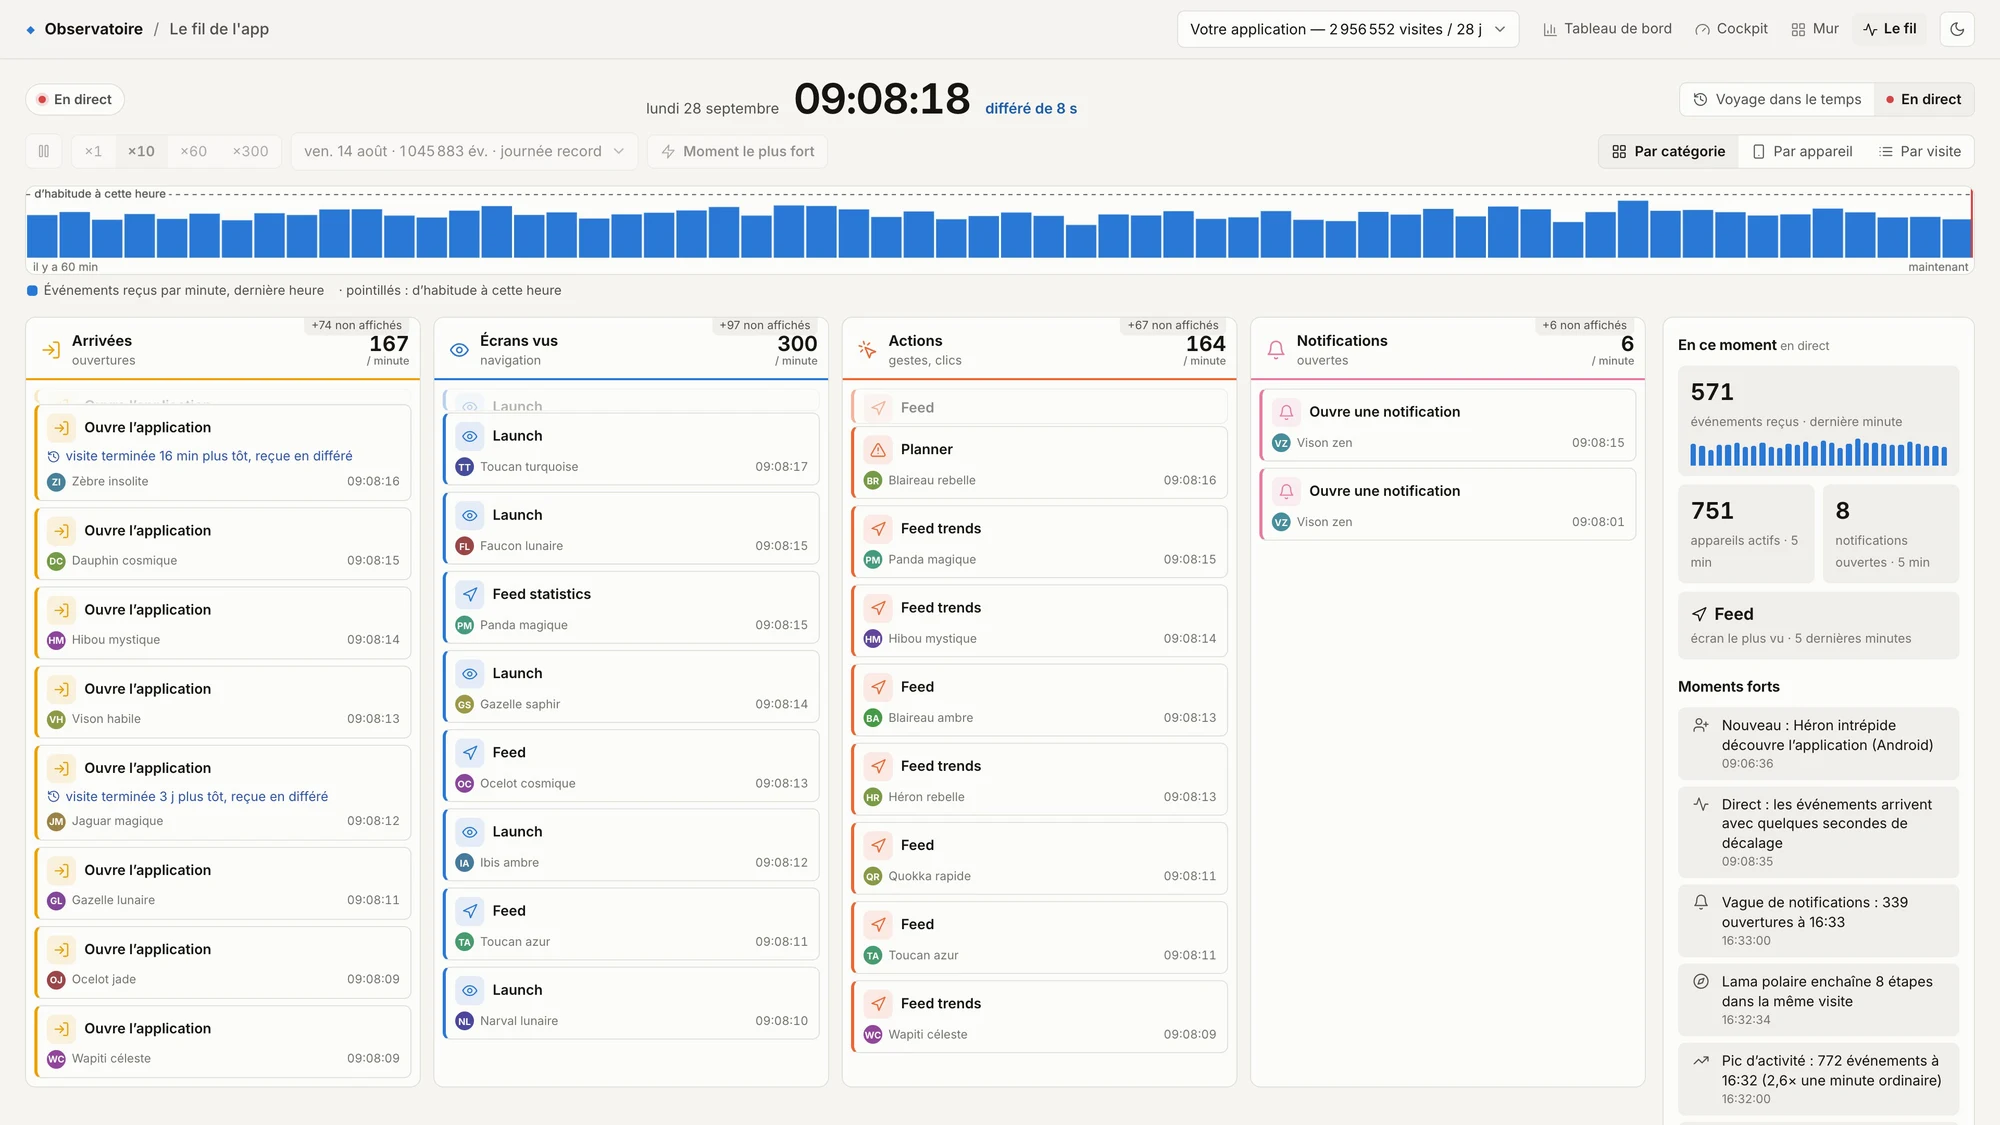Click the Faucon lunaire avatar badge

[x=464, y=546]
